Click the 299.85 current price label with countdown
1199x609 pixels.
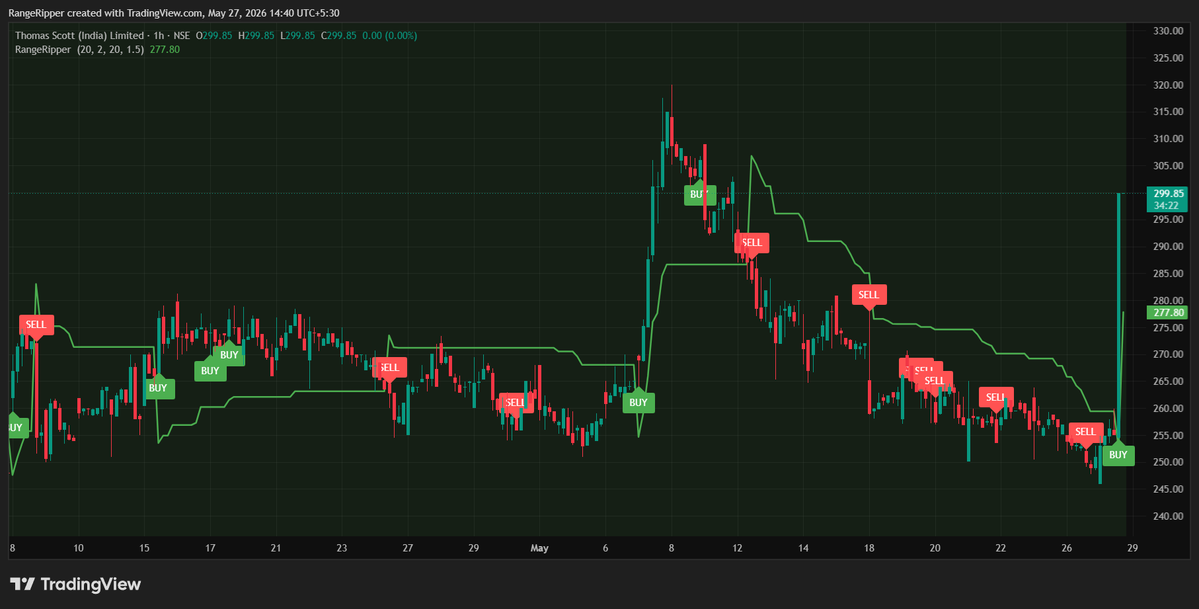[x=1167, y=199]
